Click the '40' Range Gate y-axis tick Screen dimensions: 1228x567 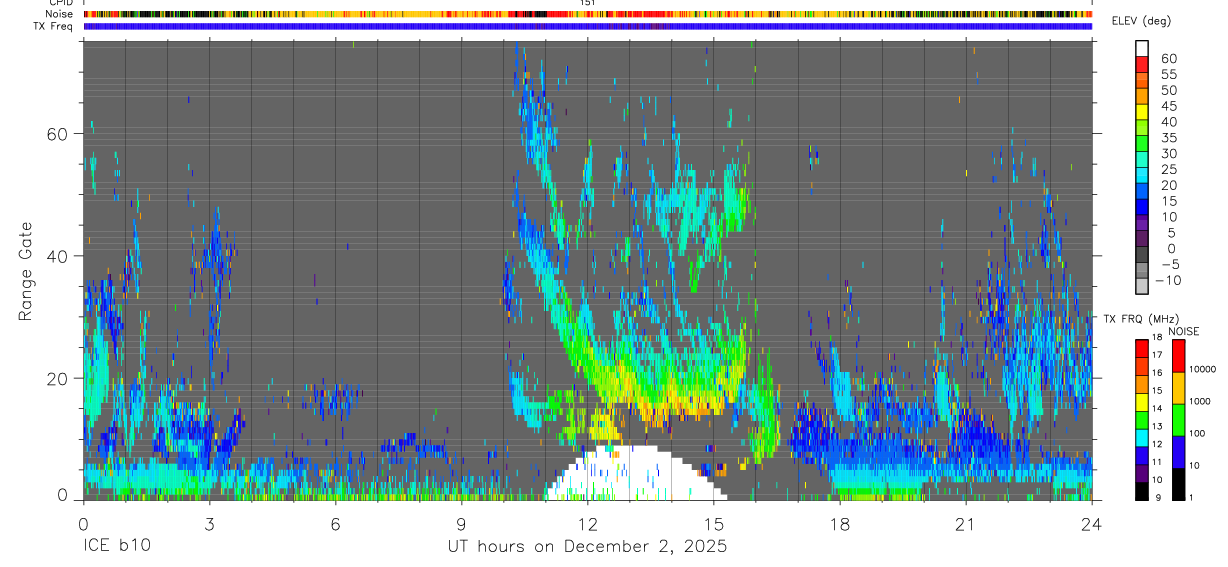(x=59, y=256)
